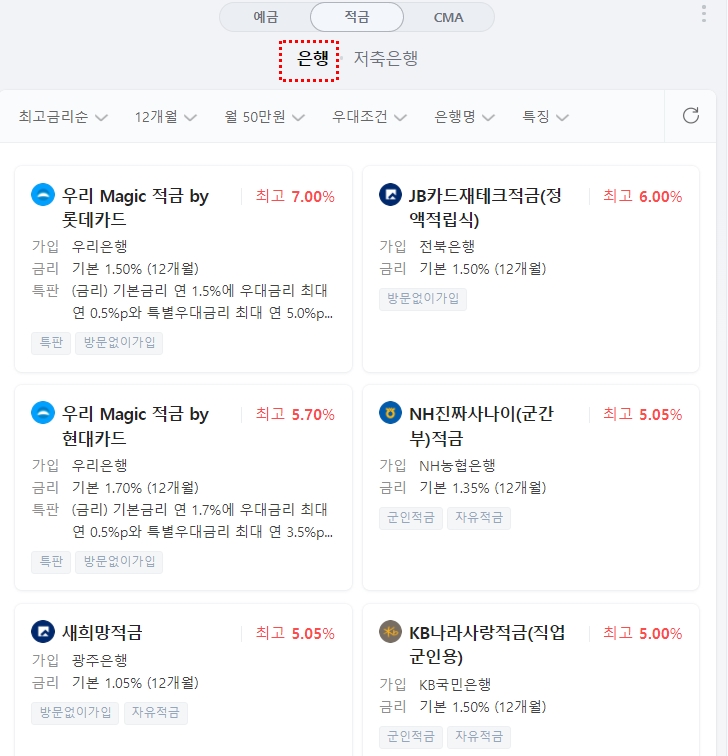Switch to the 예금 tab
This screenshot has height=756, width=728.
click(266, 17)
